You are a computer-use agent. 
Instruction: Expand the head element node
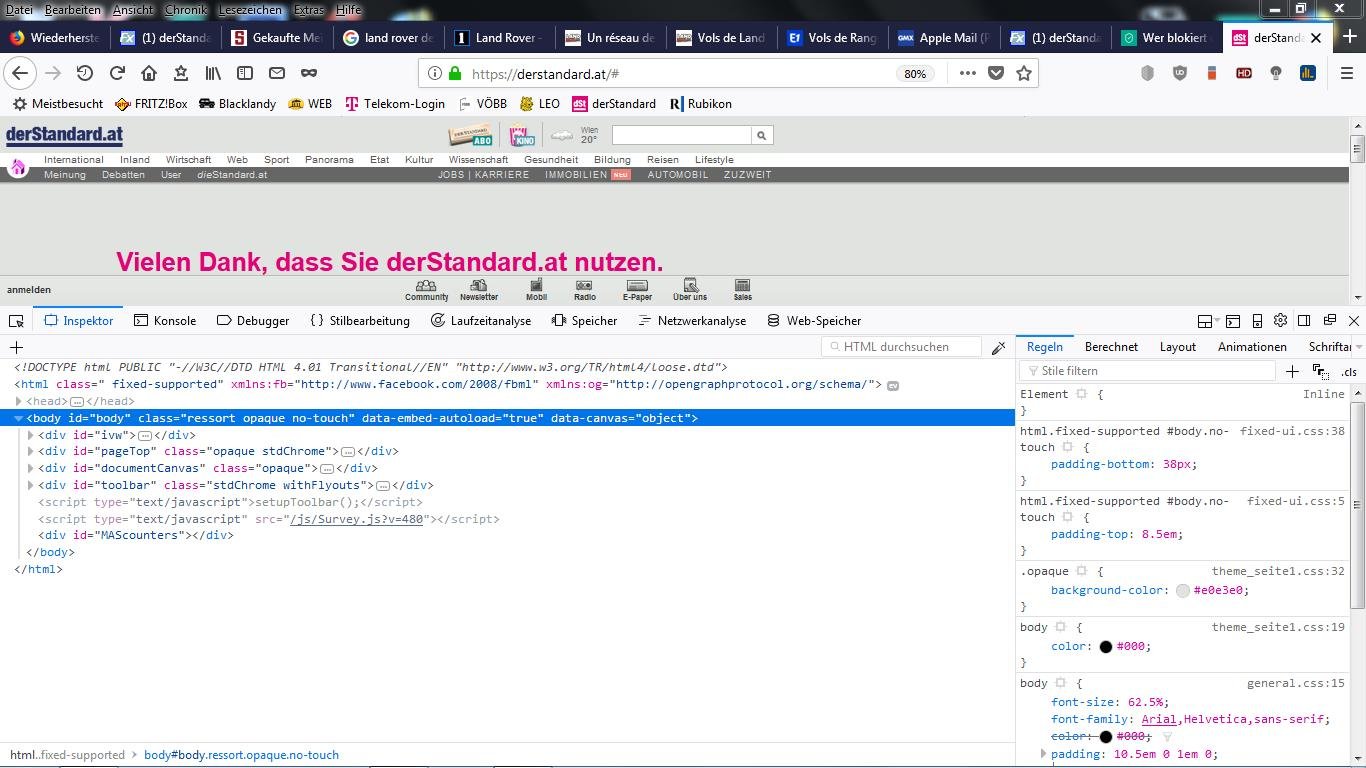tap(19, 401)
